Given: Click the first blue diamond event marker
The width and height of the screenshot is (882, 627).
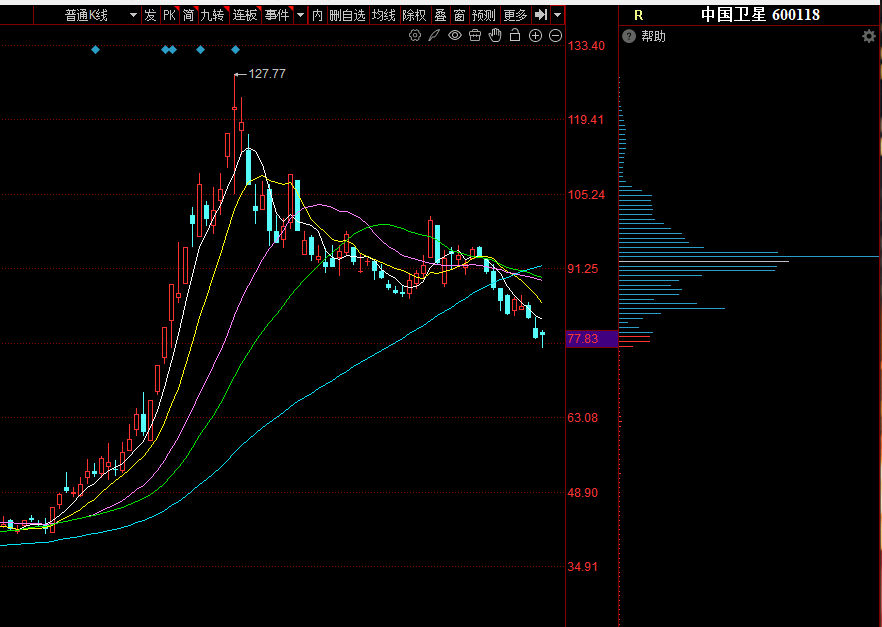Looking at the screenshot, I should point(96,50).
